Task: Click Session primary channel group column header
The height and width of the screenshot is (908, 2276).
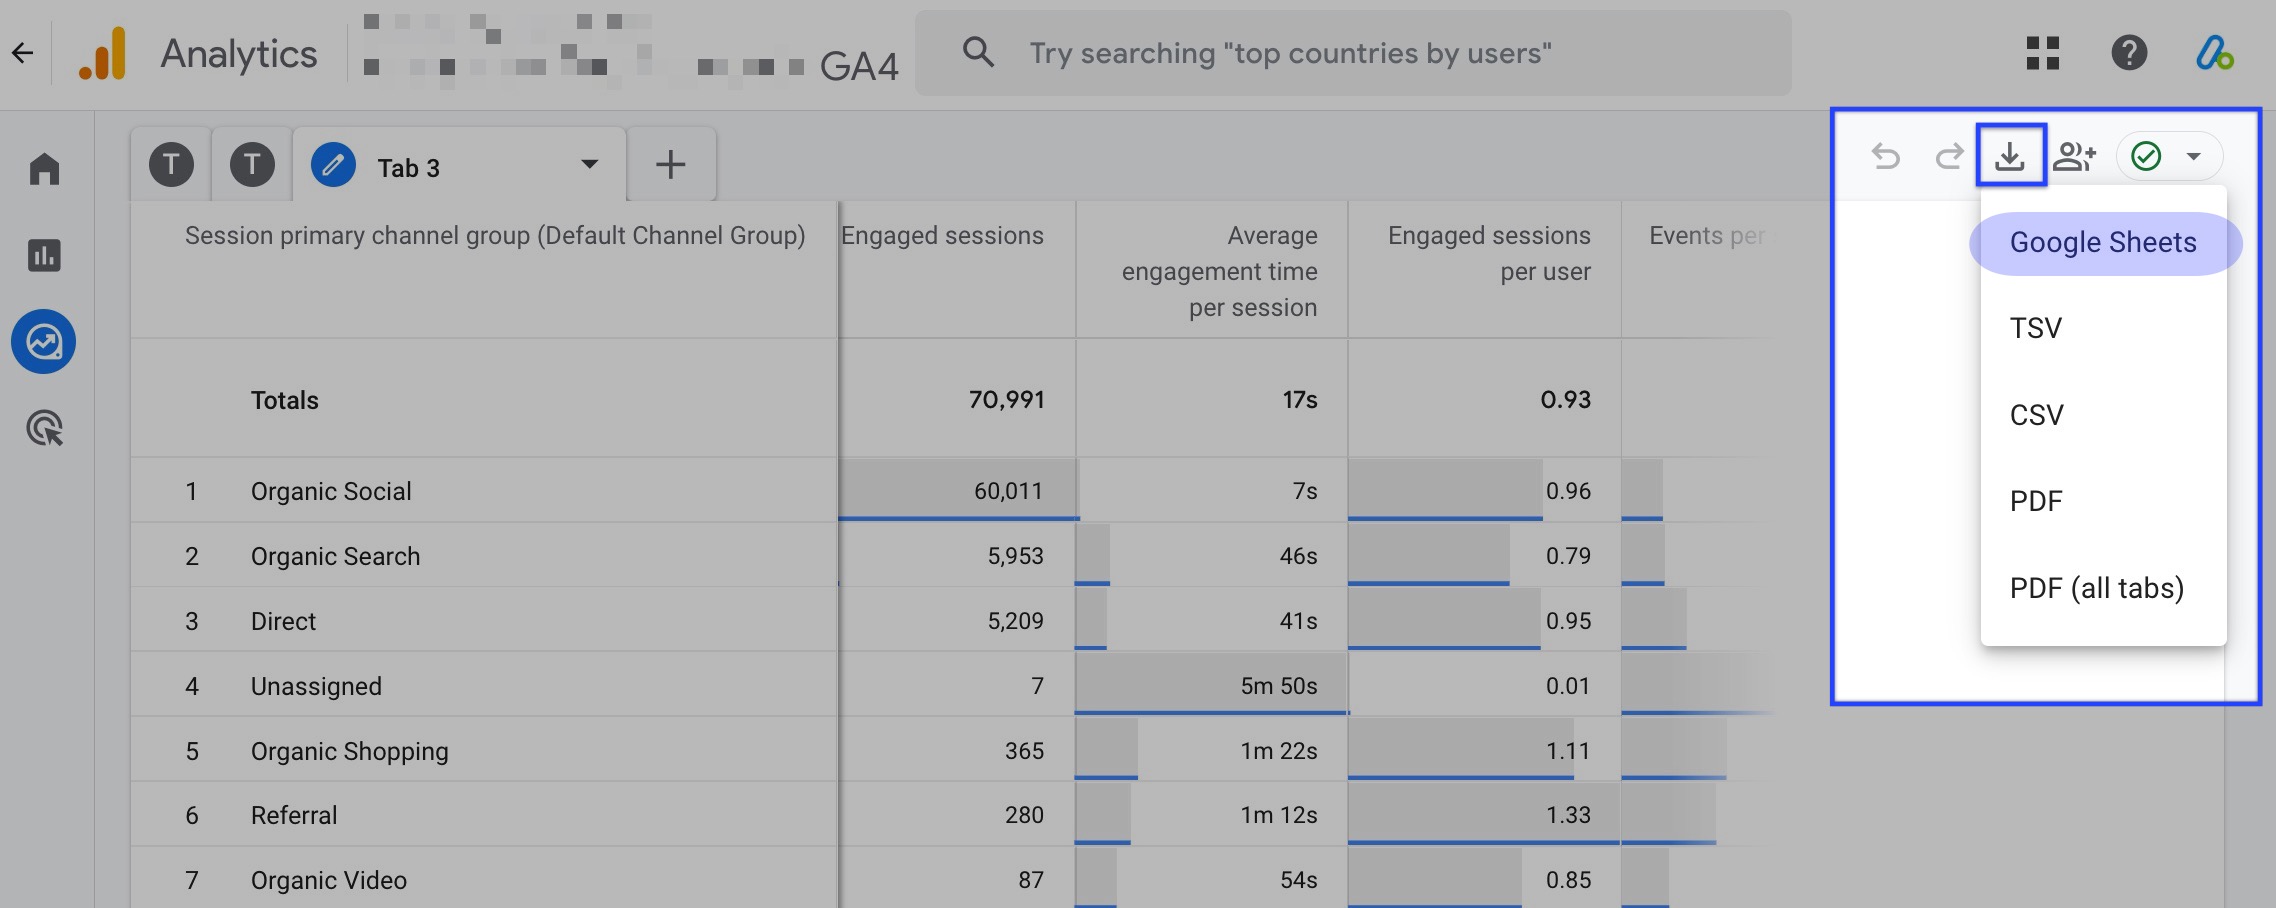Action: point(495,236)
